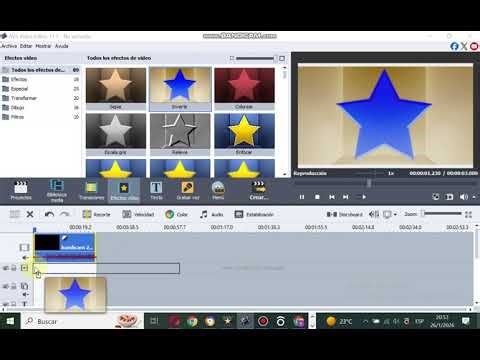Open the volume dropdown arrow

click(474, 197)
